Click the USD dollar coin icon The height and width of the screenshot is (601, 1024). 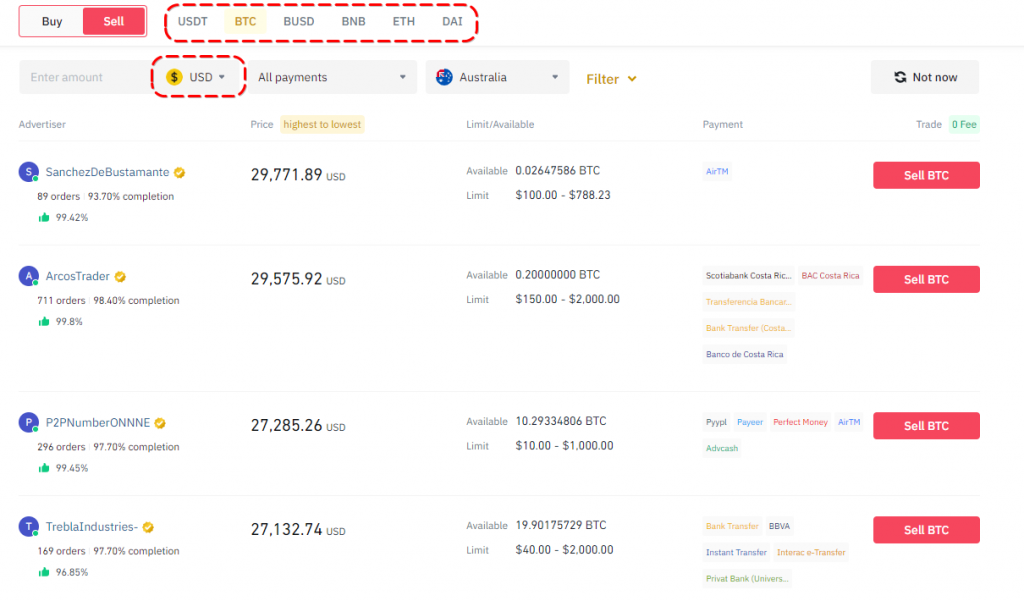pos(174,77)
